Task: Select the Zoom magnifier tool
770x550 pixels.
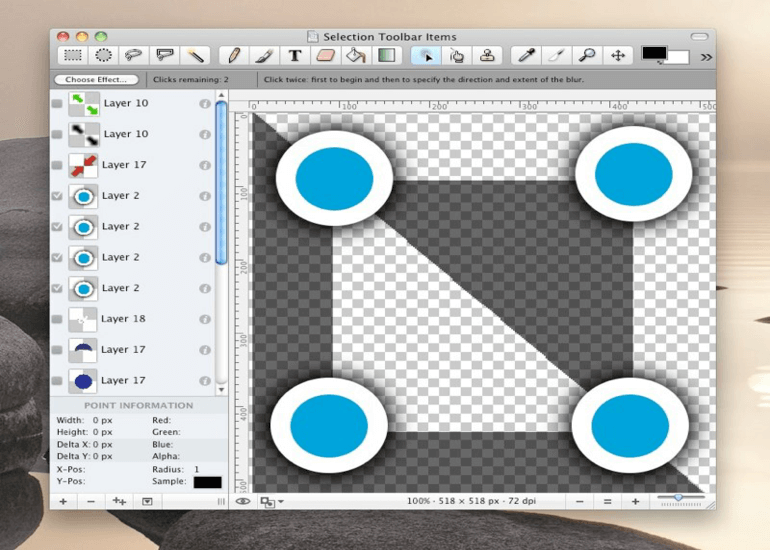Action: tap(587, 56)
